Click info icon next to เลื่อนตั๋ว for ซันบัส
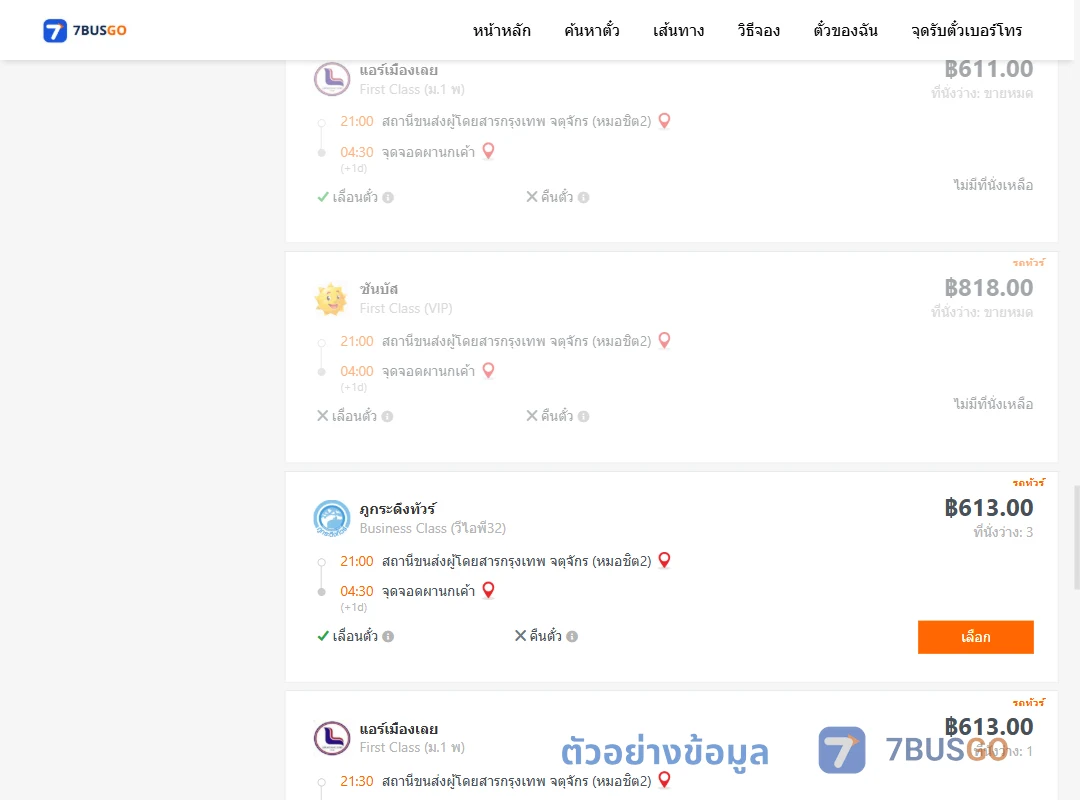This screenshot has height=800, width=1080. pos(387,416)
